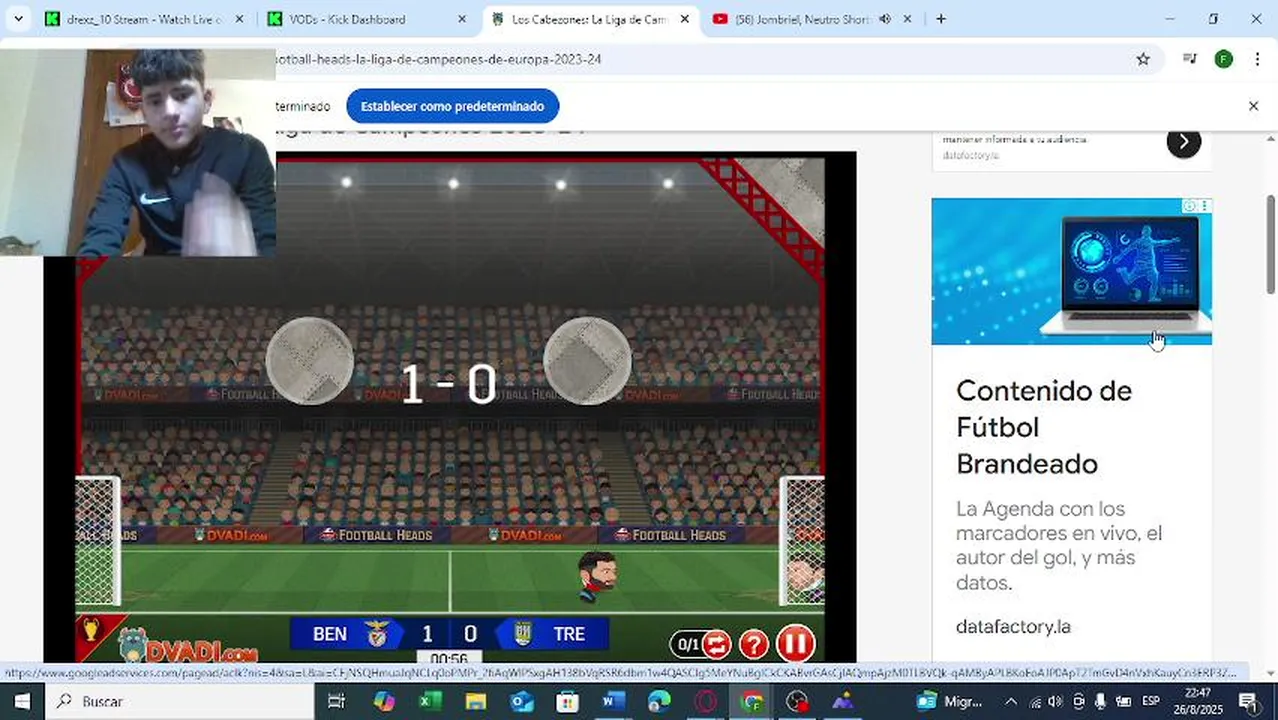The image size is (1278, 720).
Task: Open the Chrome three-dot menu
Action: point(1257,59)
